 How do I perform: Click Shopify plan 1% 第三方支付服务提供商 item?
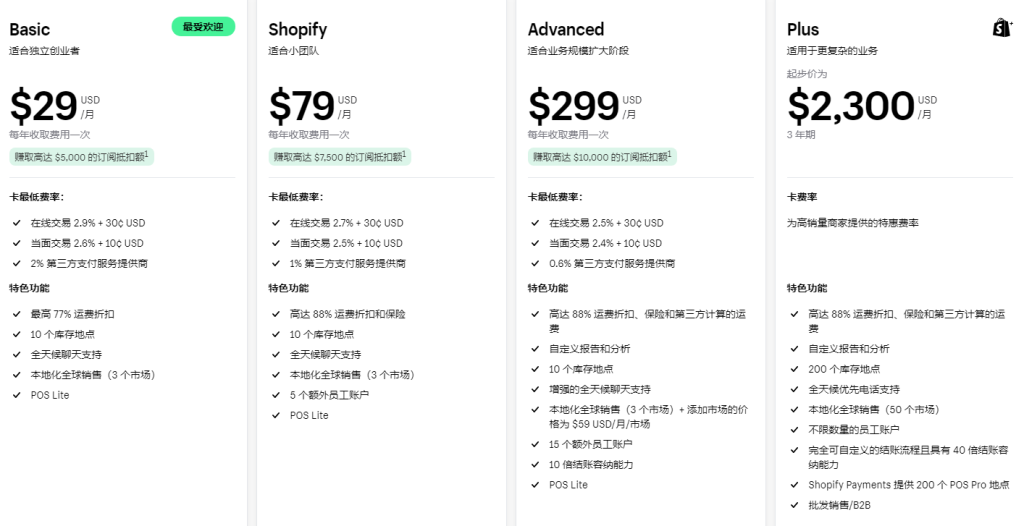point(347,263)
